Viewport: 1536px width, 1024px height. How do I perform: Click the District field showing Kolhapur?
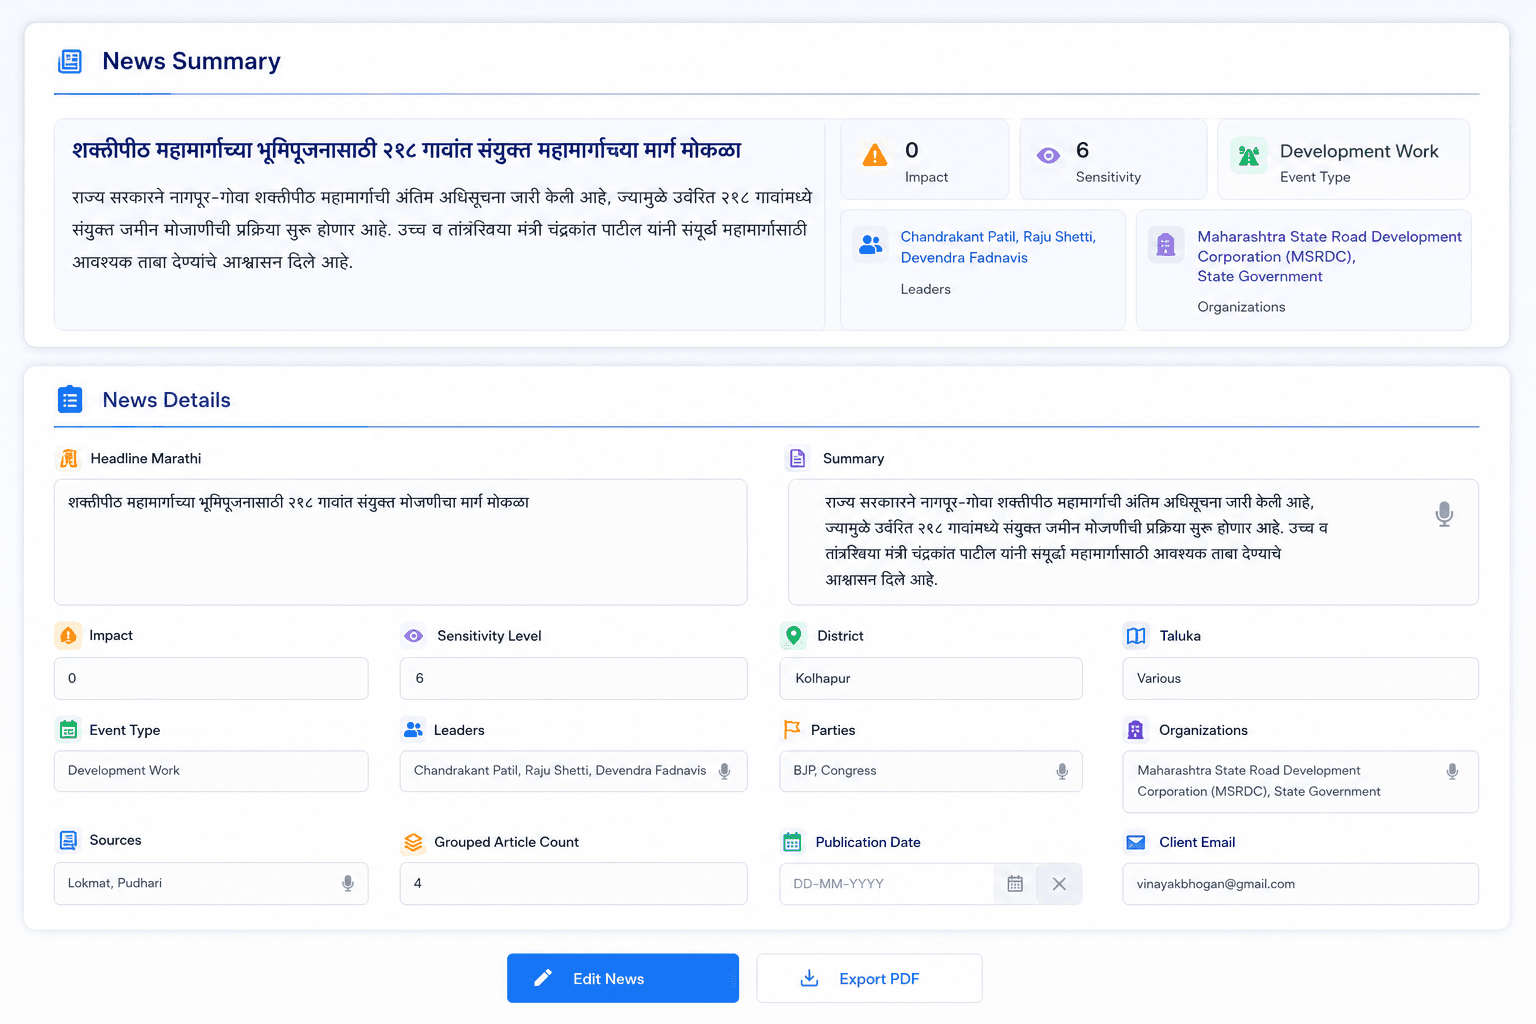(x=931, y=678)
